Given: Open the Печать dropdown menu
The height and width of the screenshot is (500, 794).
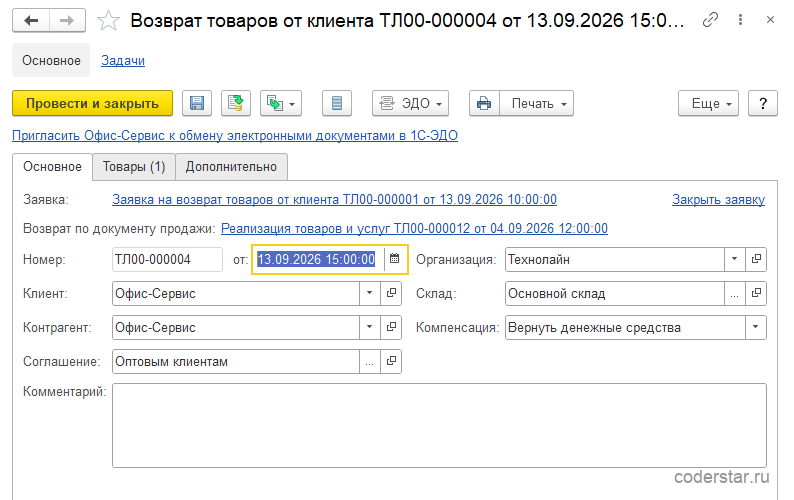Looking at the screenshot, I should [537, 103].
